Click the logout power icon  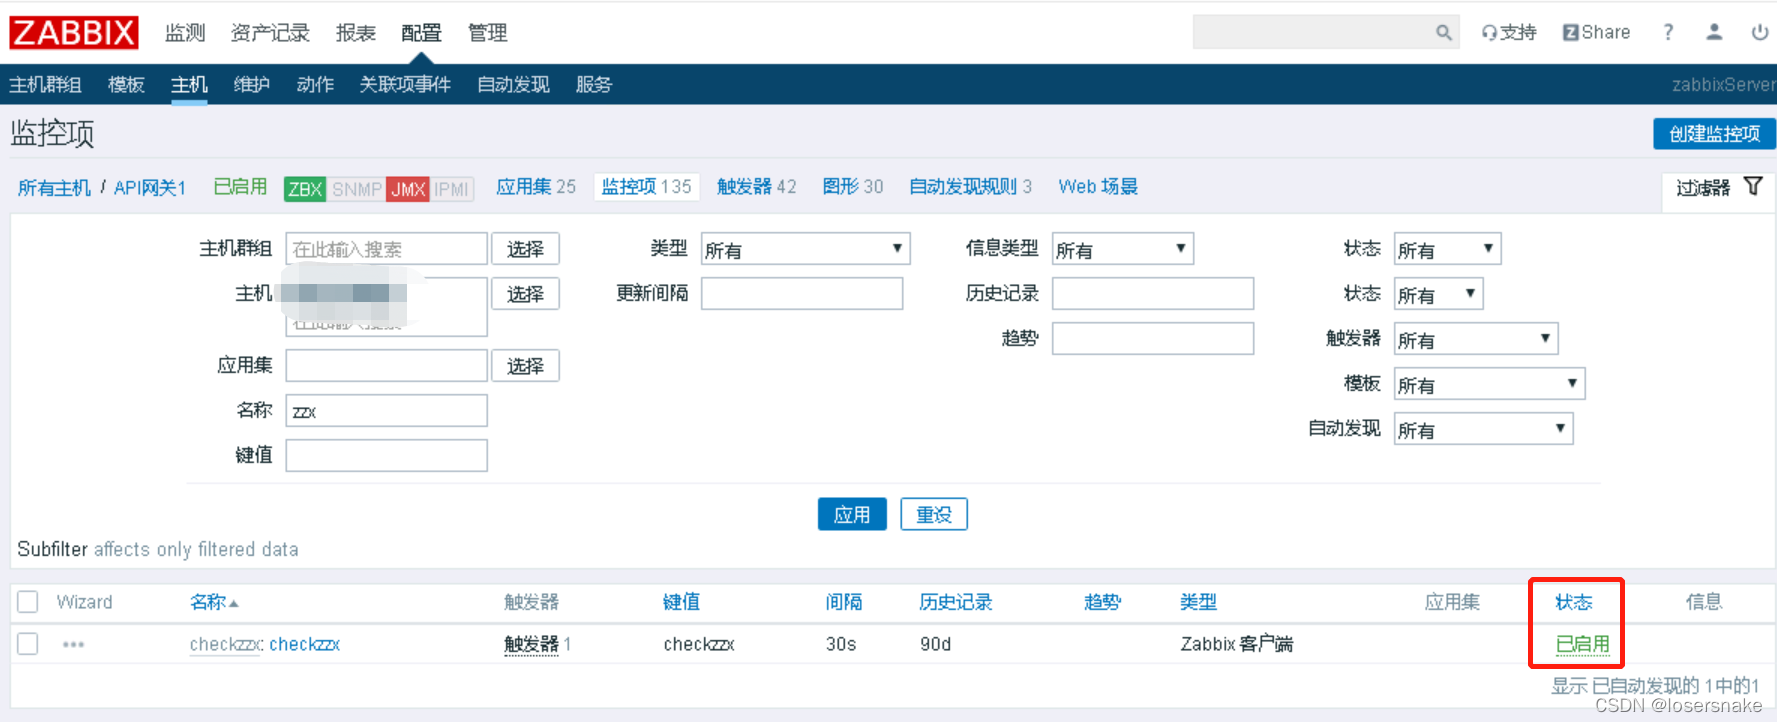point(1760,32)
